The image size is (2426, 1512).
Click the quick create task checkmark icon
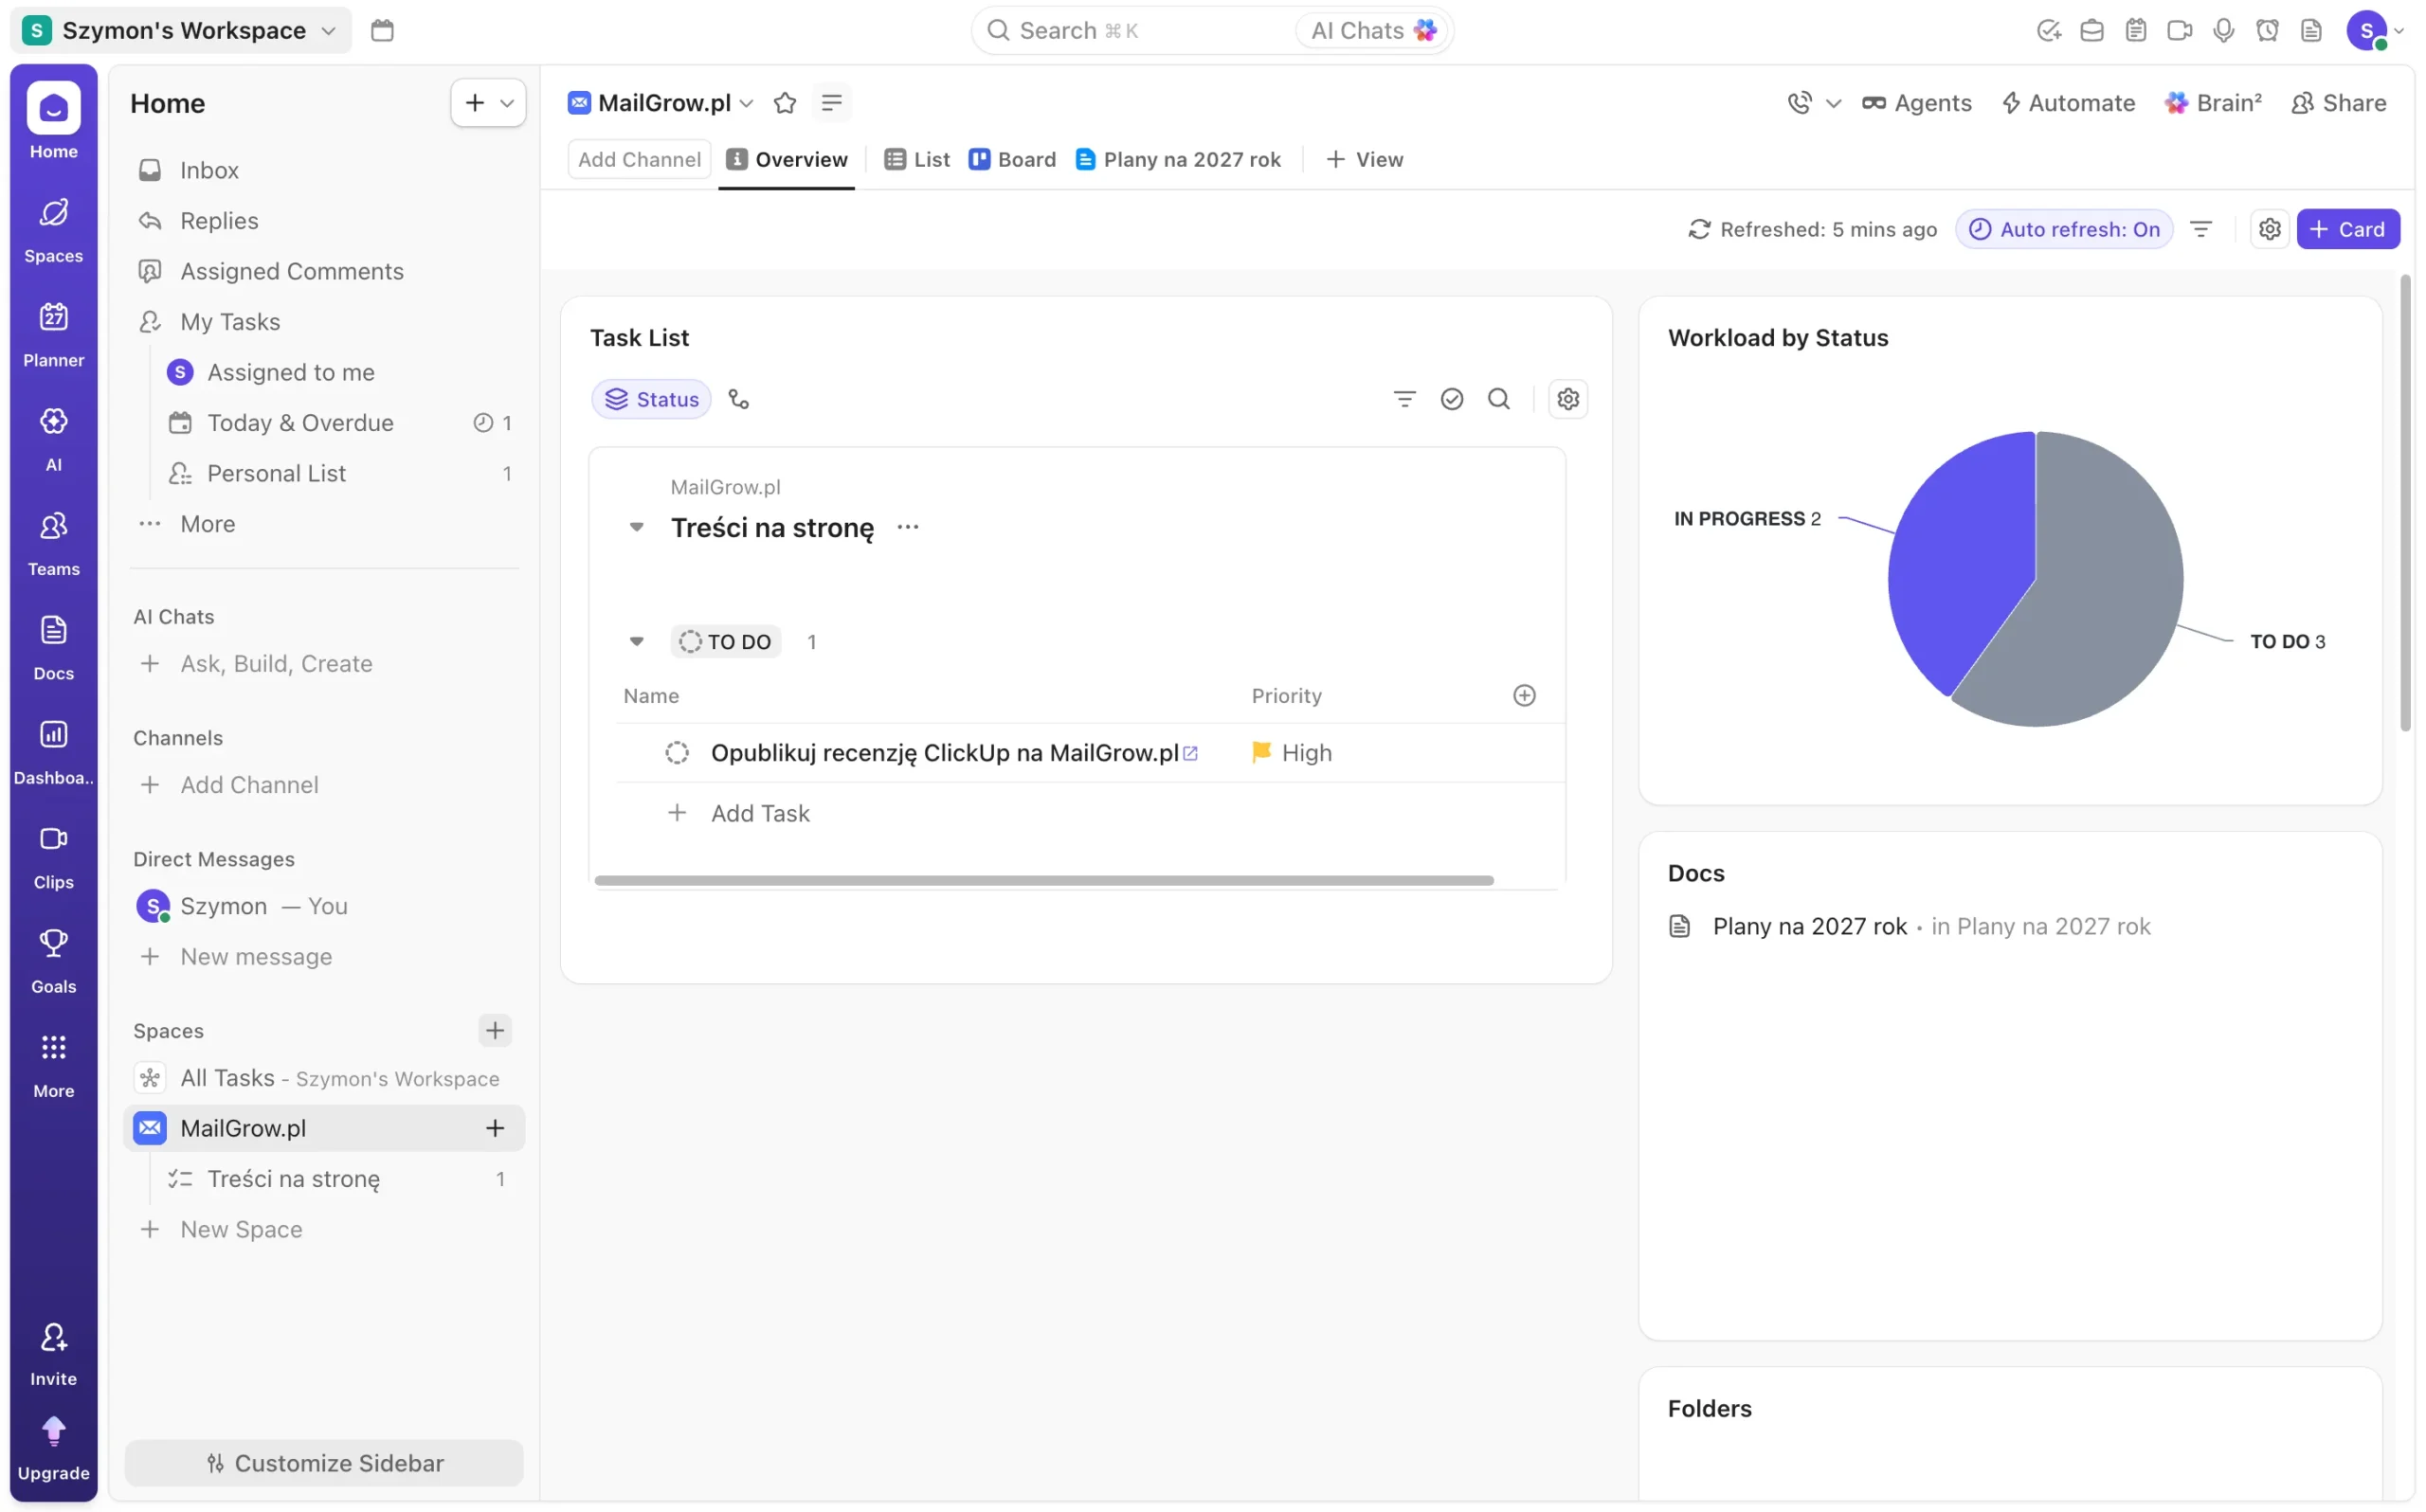click(x=2048, y=30)
